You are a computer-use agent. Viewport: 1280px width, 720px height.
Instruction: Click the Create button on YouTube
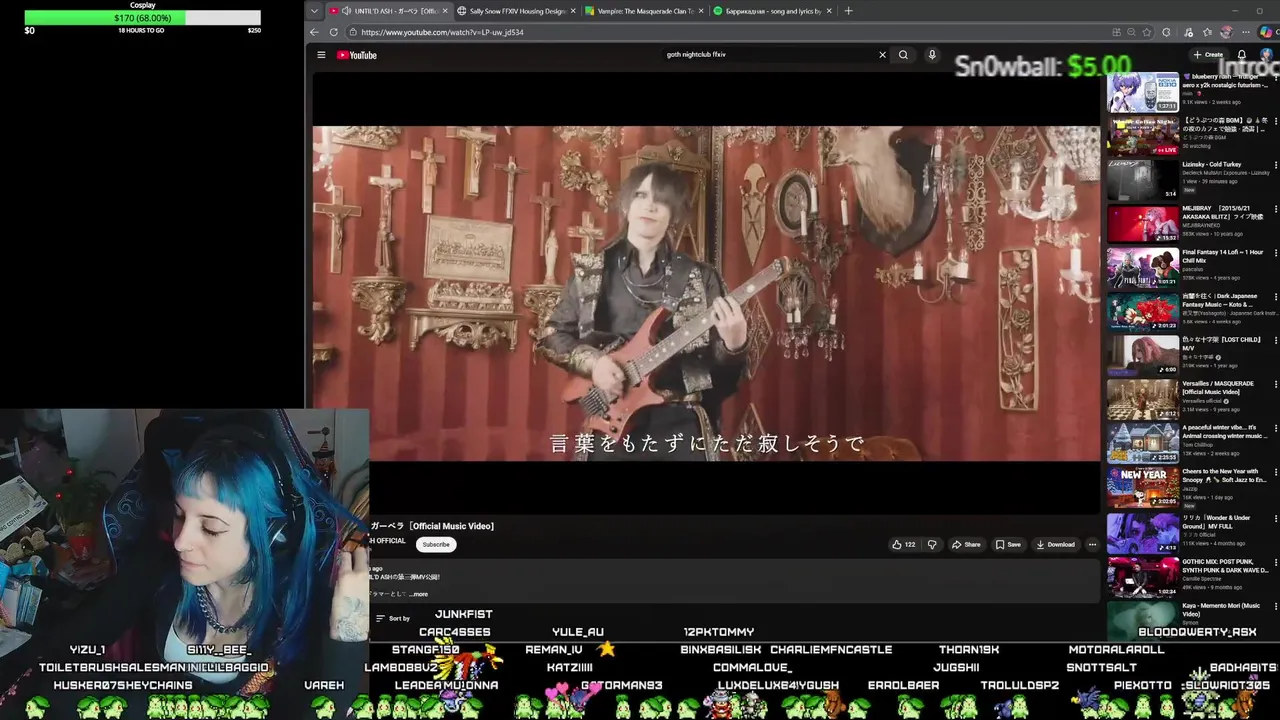pos(1208,55)
